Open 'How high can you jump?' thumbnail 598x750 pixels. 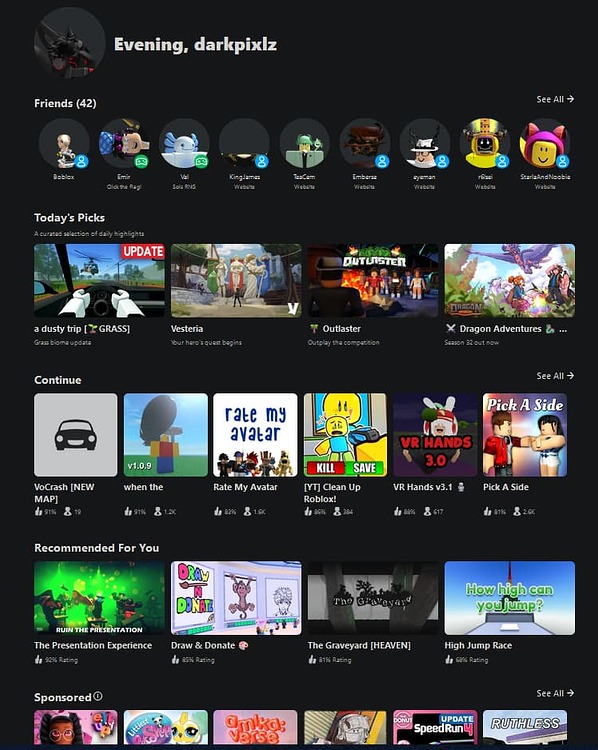[510, 598]
